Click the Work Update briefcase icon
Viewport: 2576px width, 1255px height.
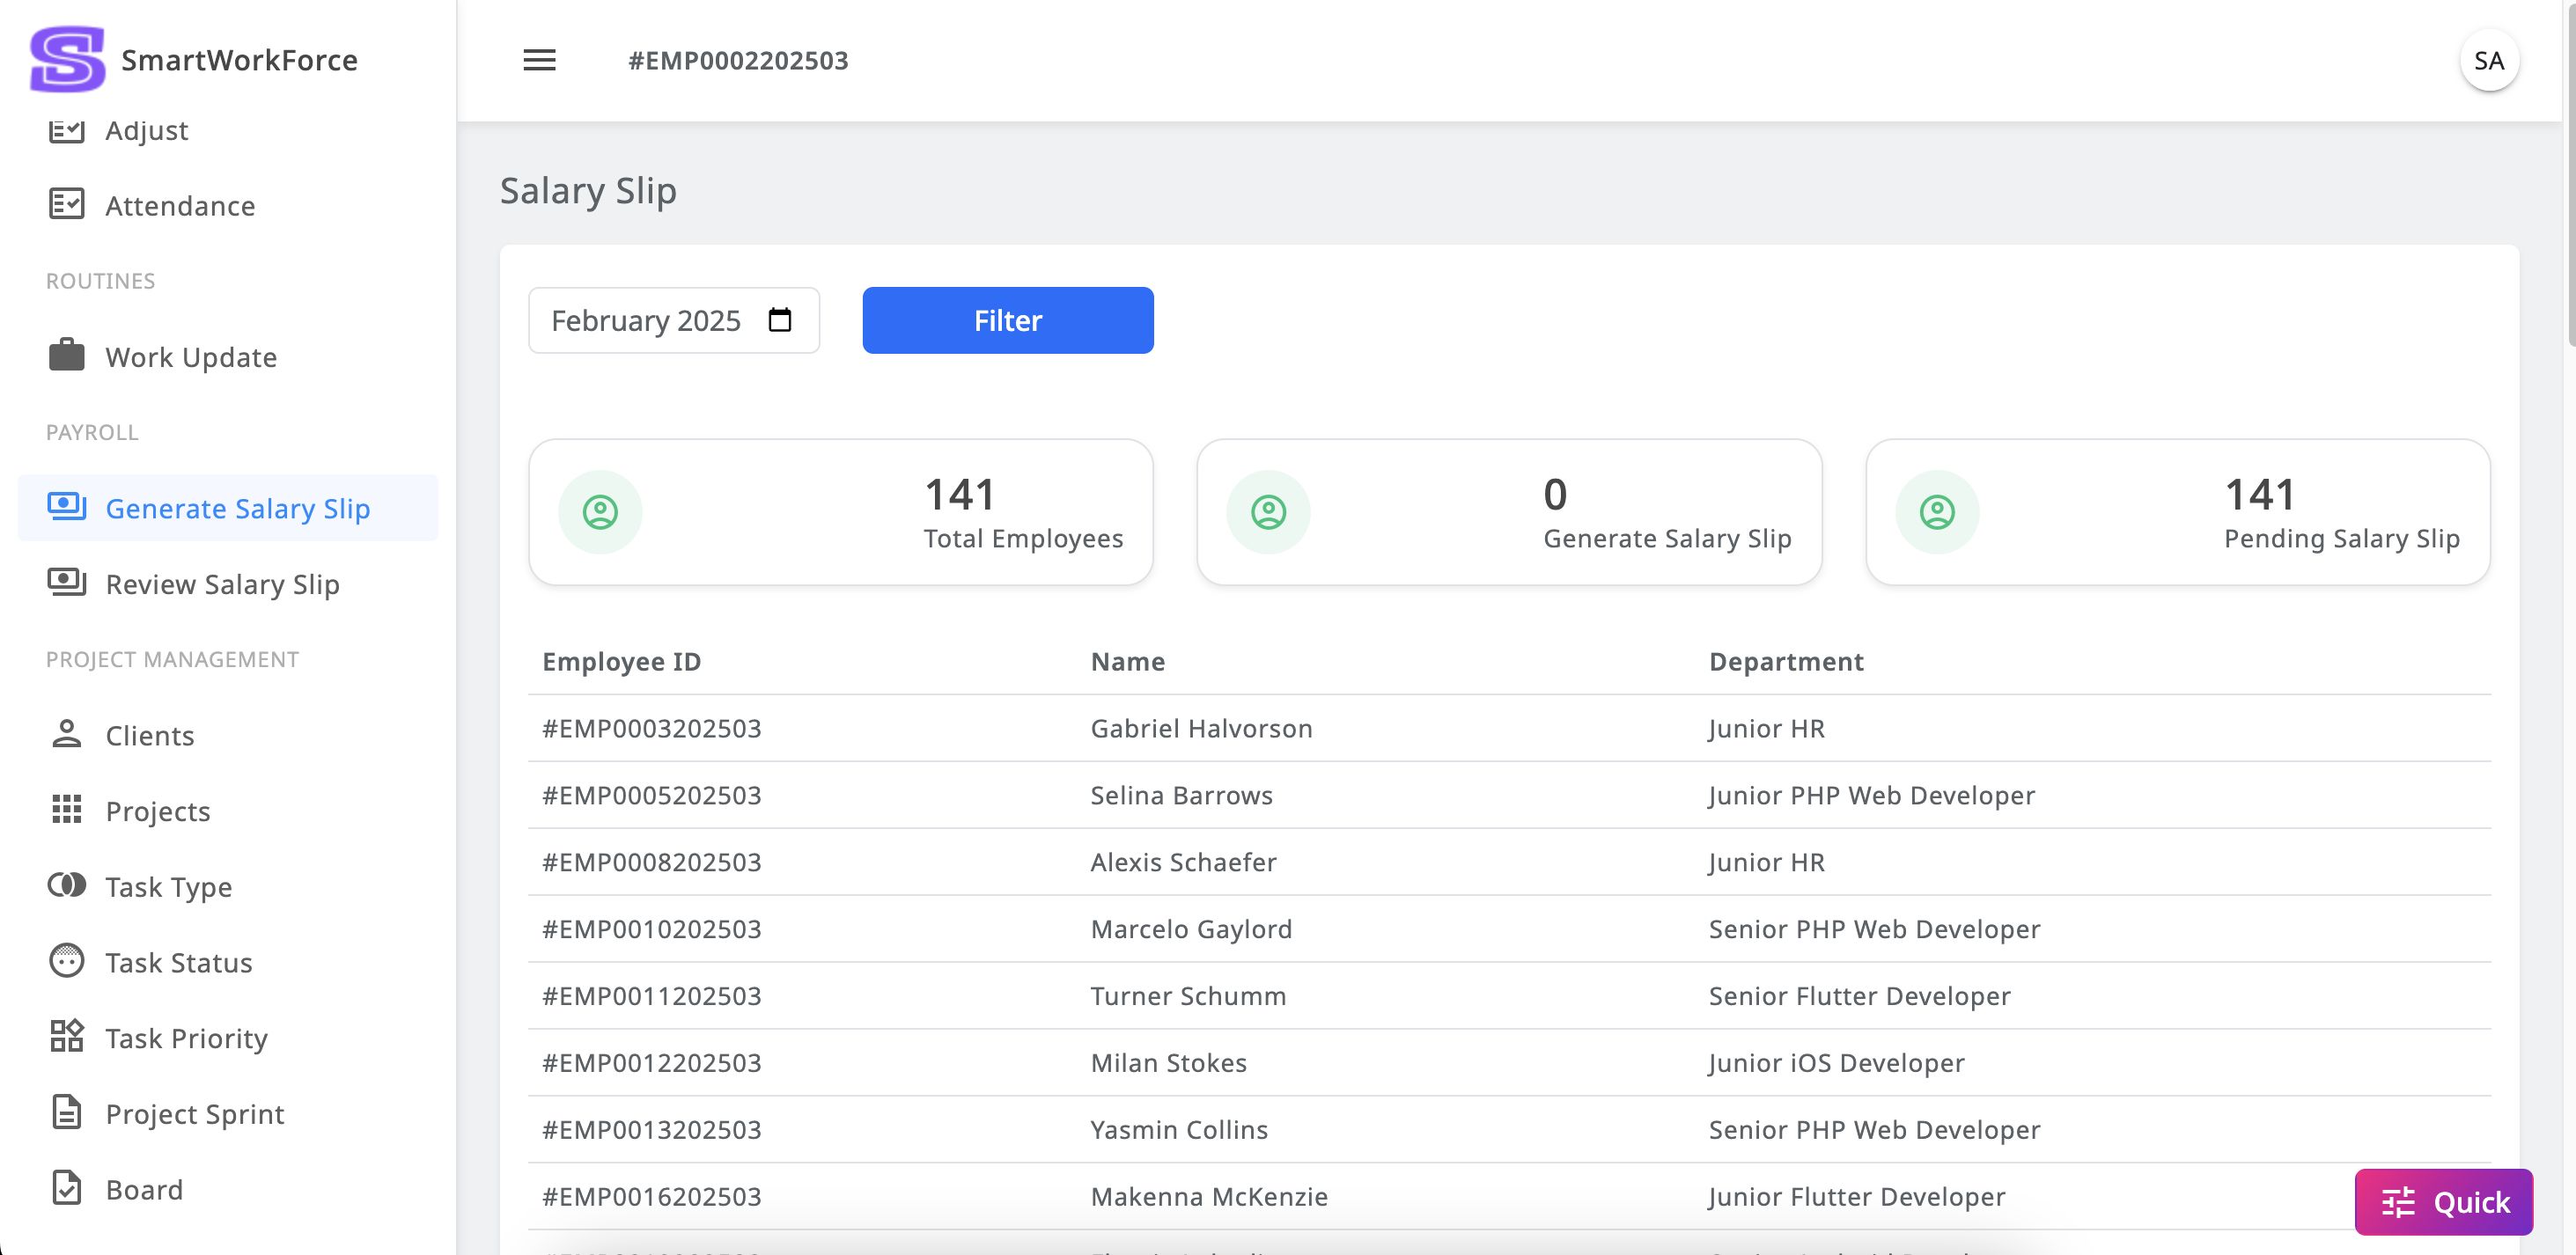(x=66, y=356)
